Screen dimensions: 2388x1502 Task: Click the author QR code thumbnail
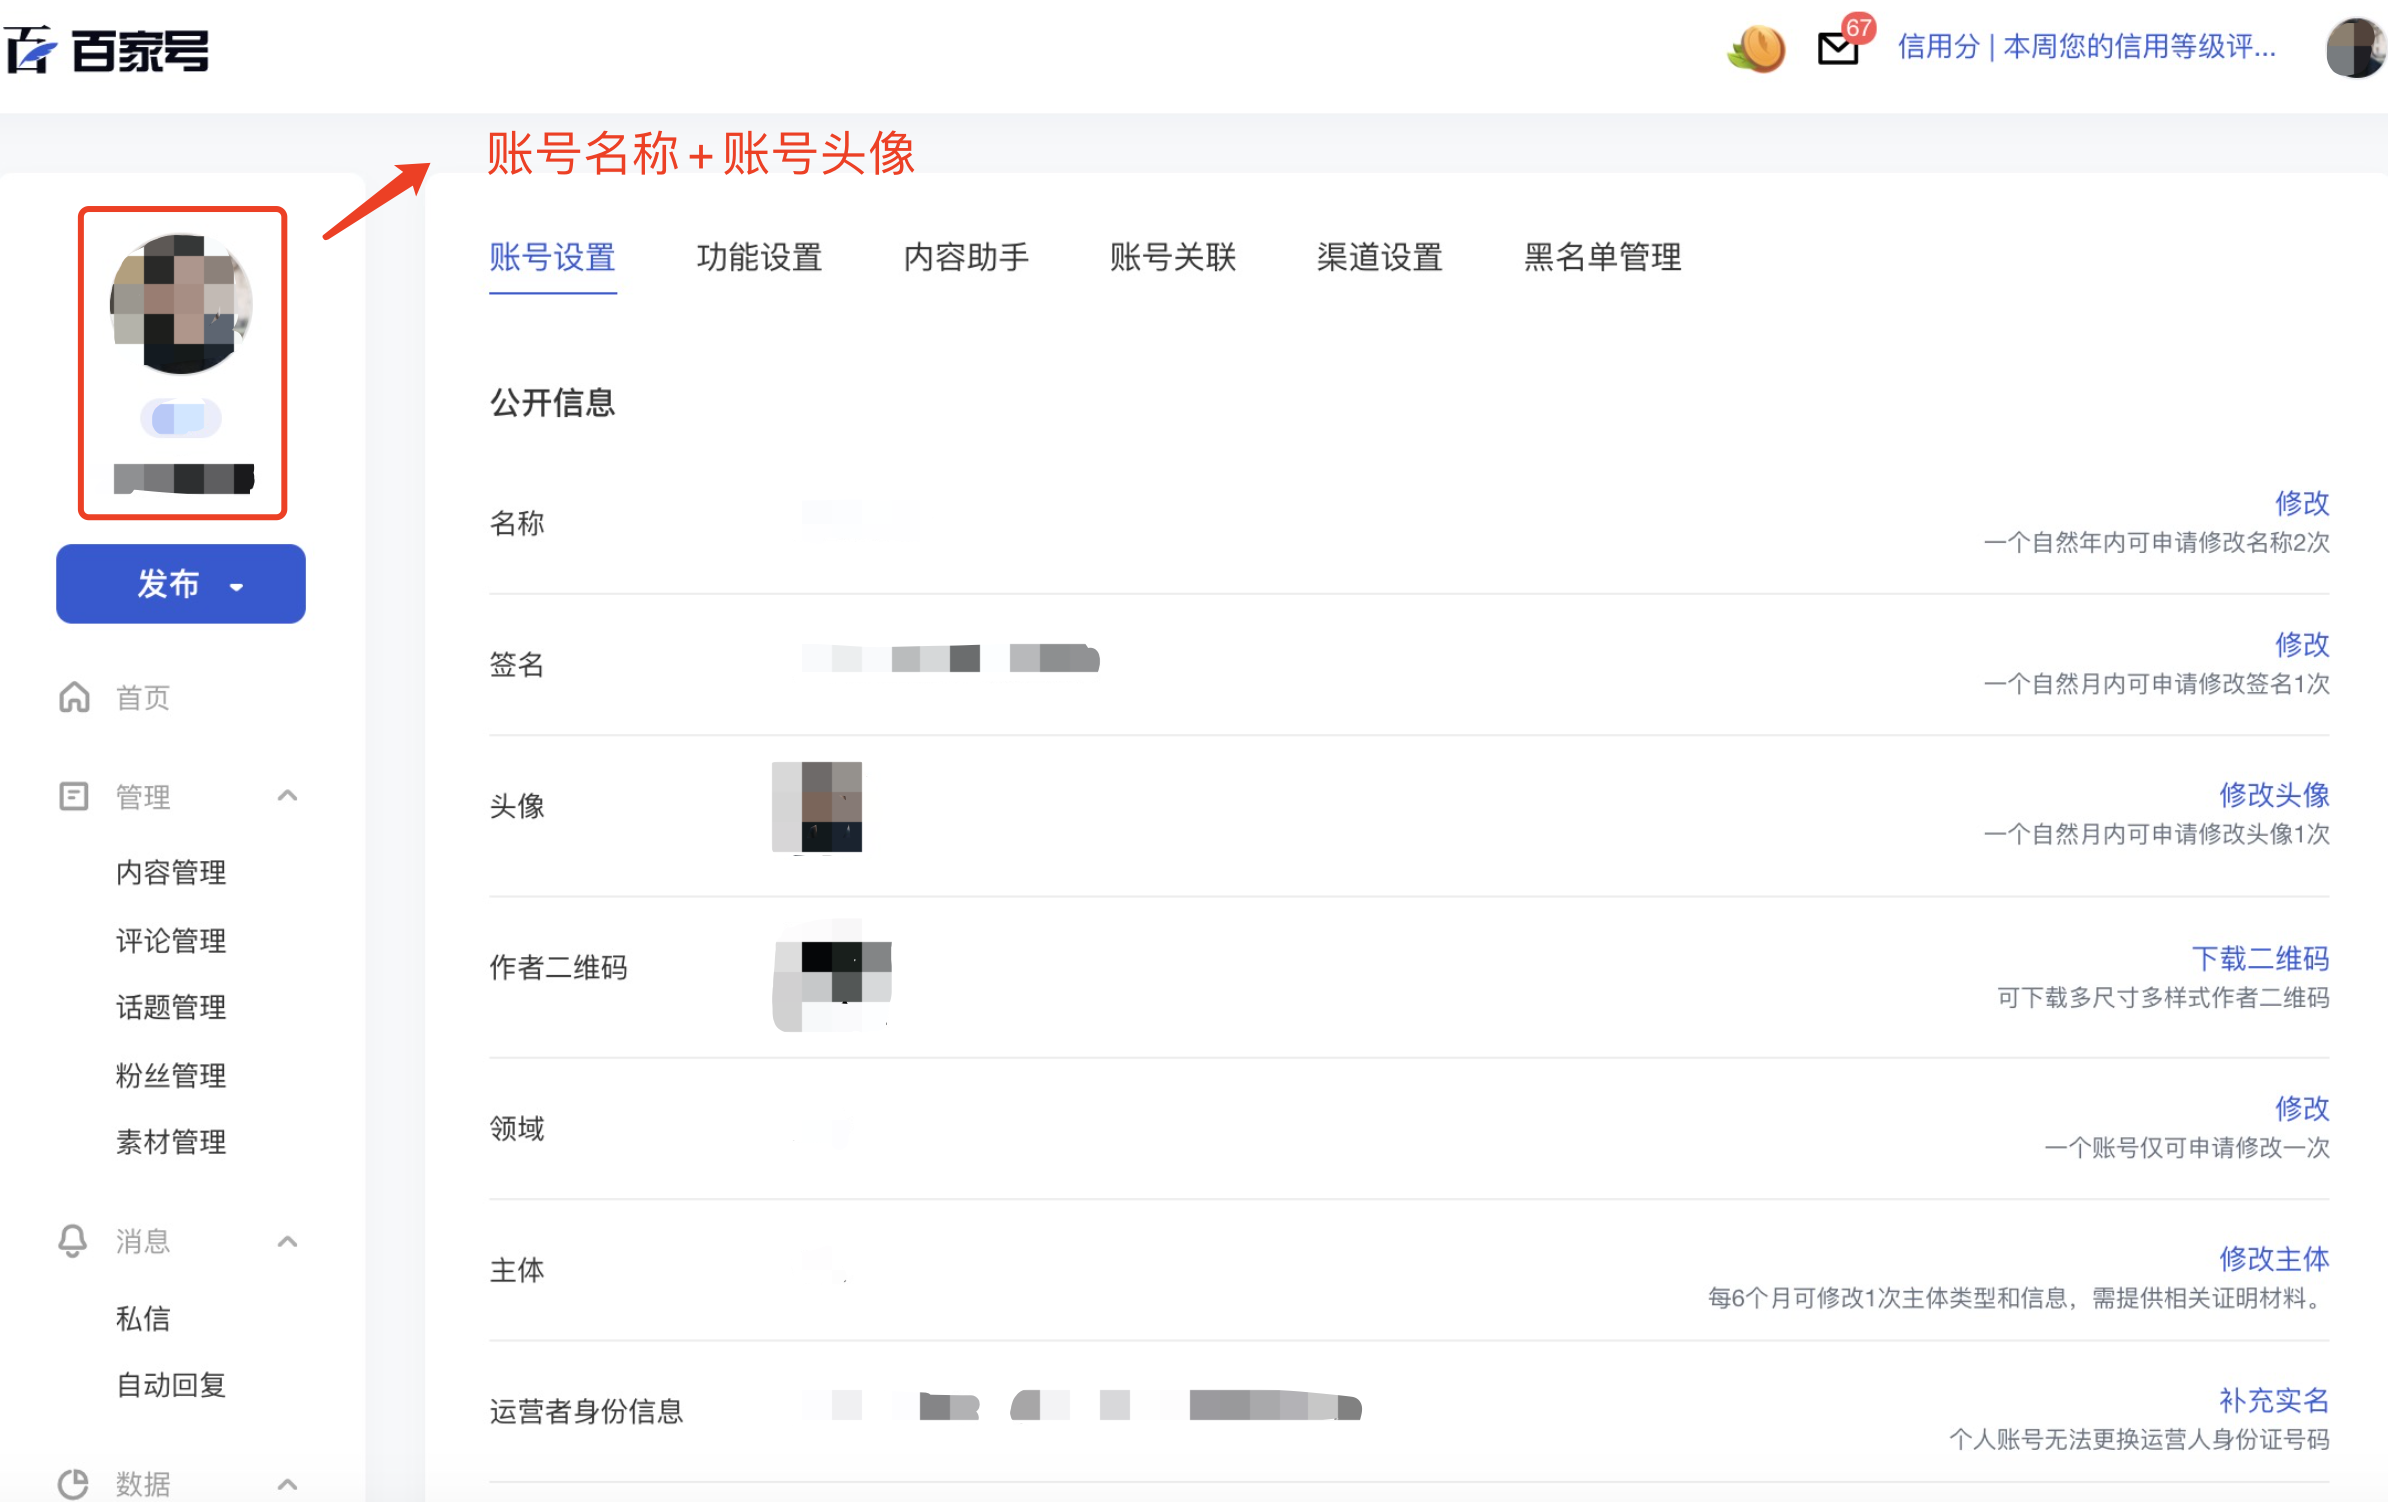[x=832, y=974]
